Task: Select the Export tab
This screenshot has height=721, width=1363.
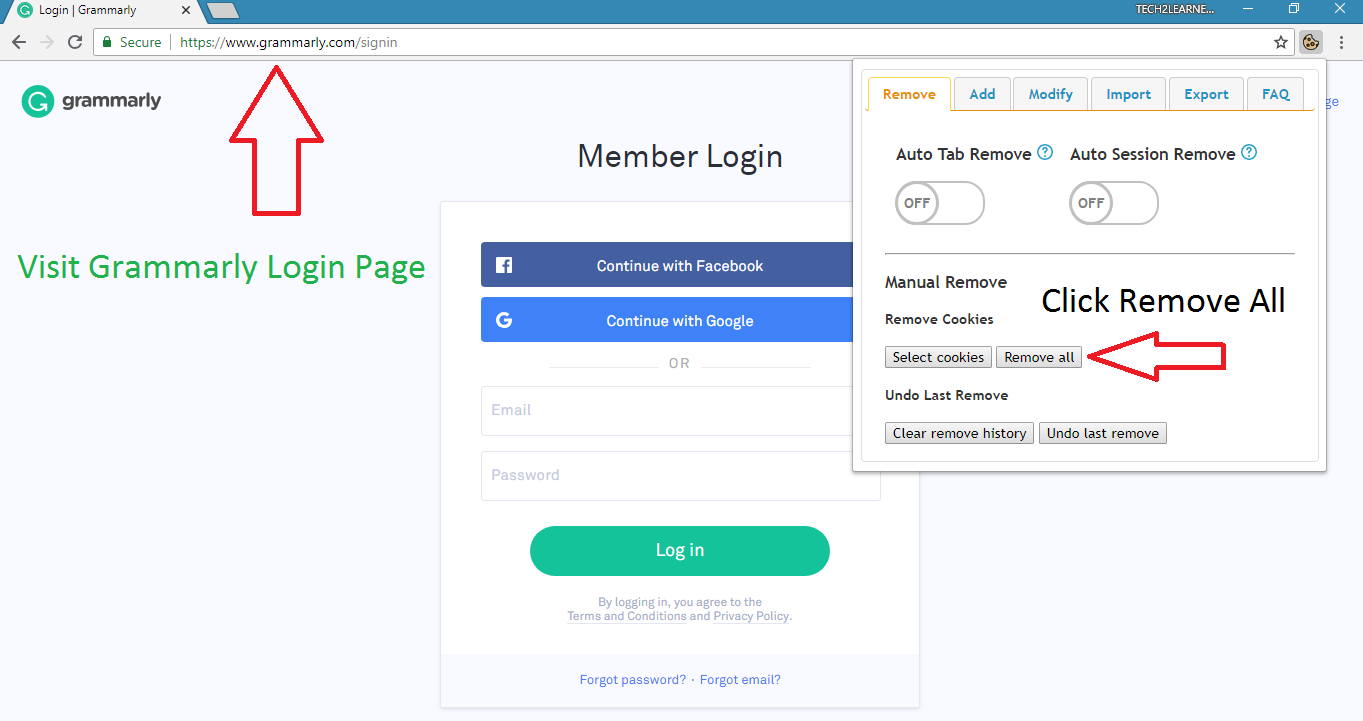Action: point(1206,94)
